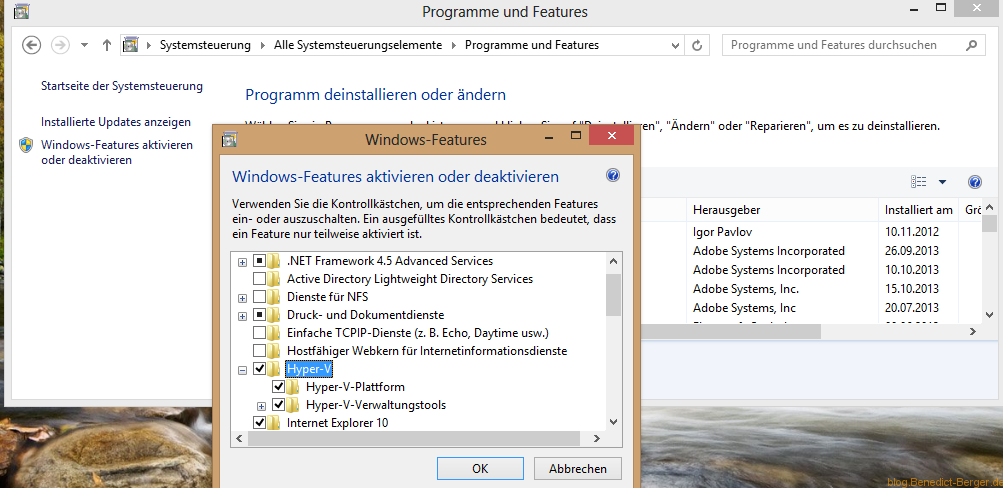Click the view options icon in main window
The height and width of the screenshot is (488, 1003).
919,182
